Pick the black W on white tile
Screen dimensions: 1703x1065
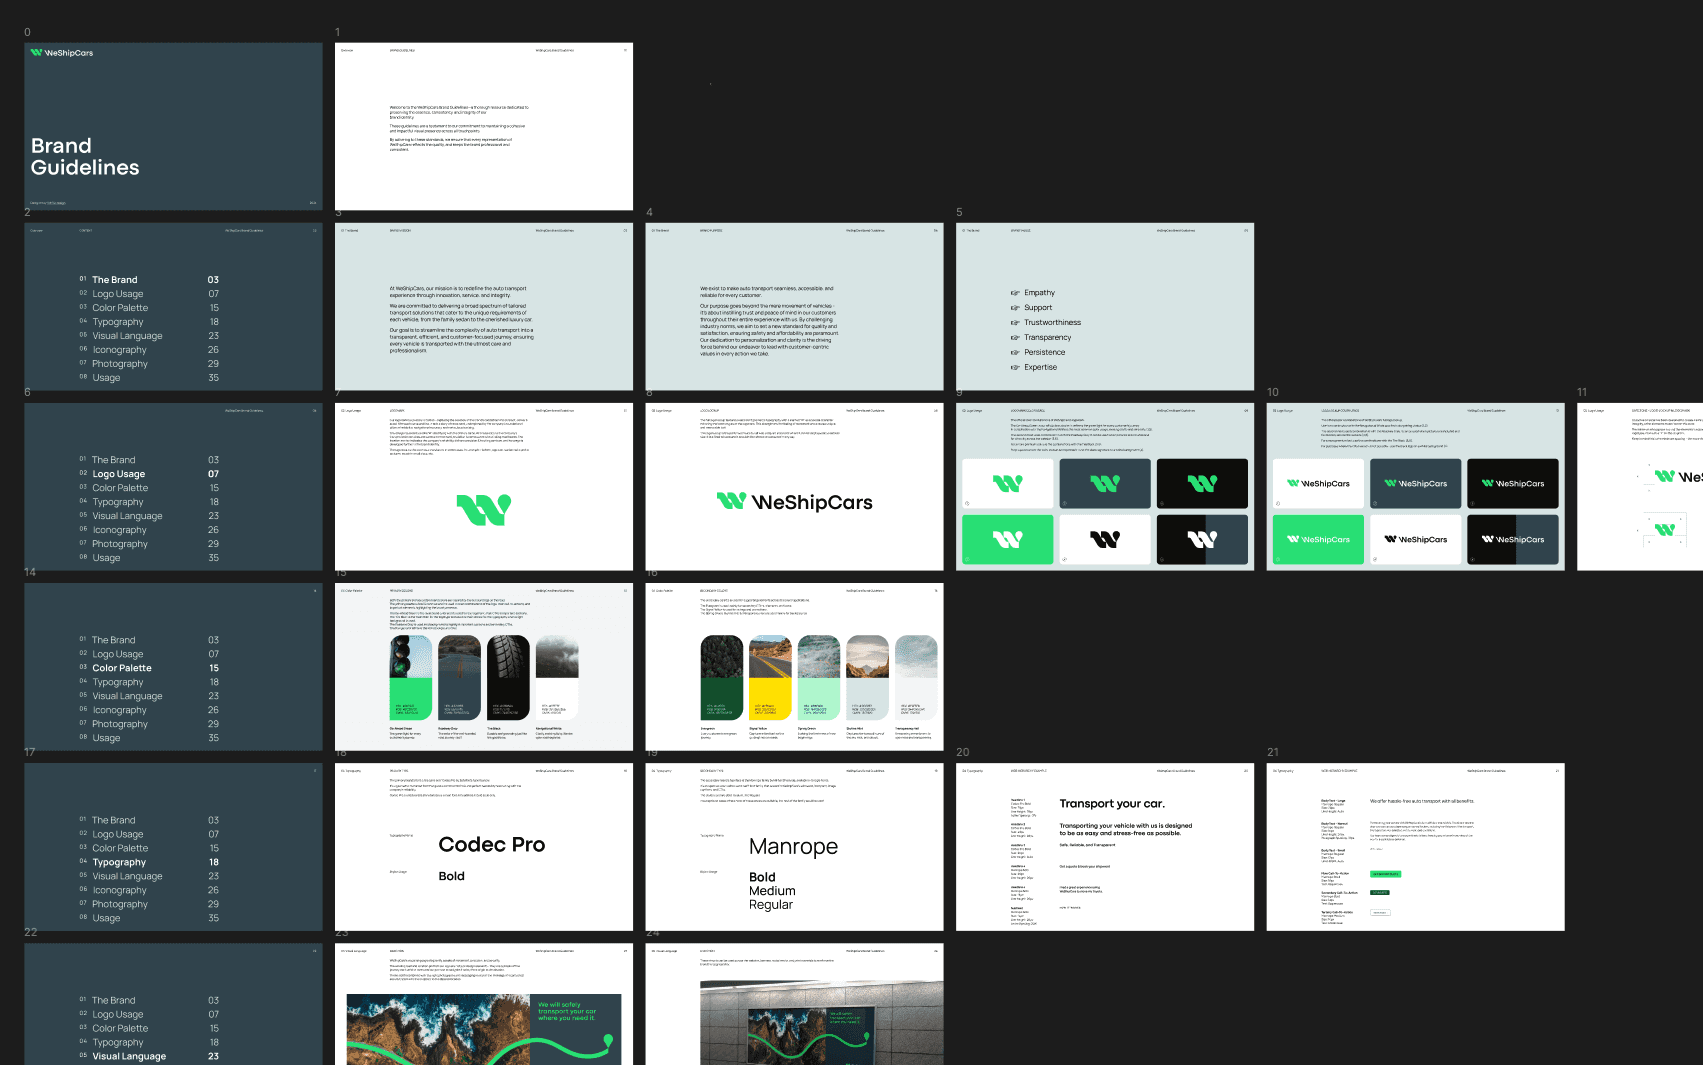(1105, 540)
